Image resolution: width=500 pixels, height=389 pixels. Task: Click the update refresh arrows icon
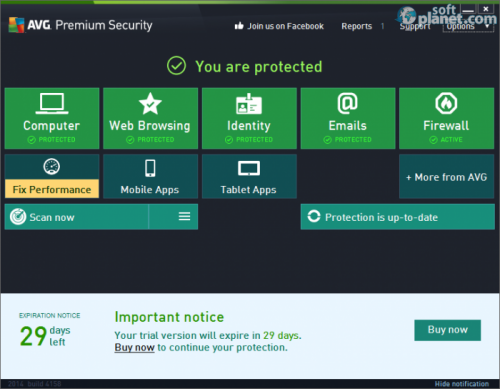(x=314, y=216)
